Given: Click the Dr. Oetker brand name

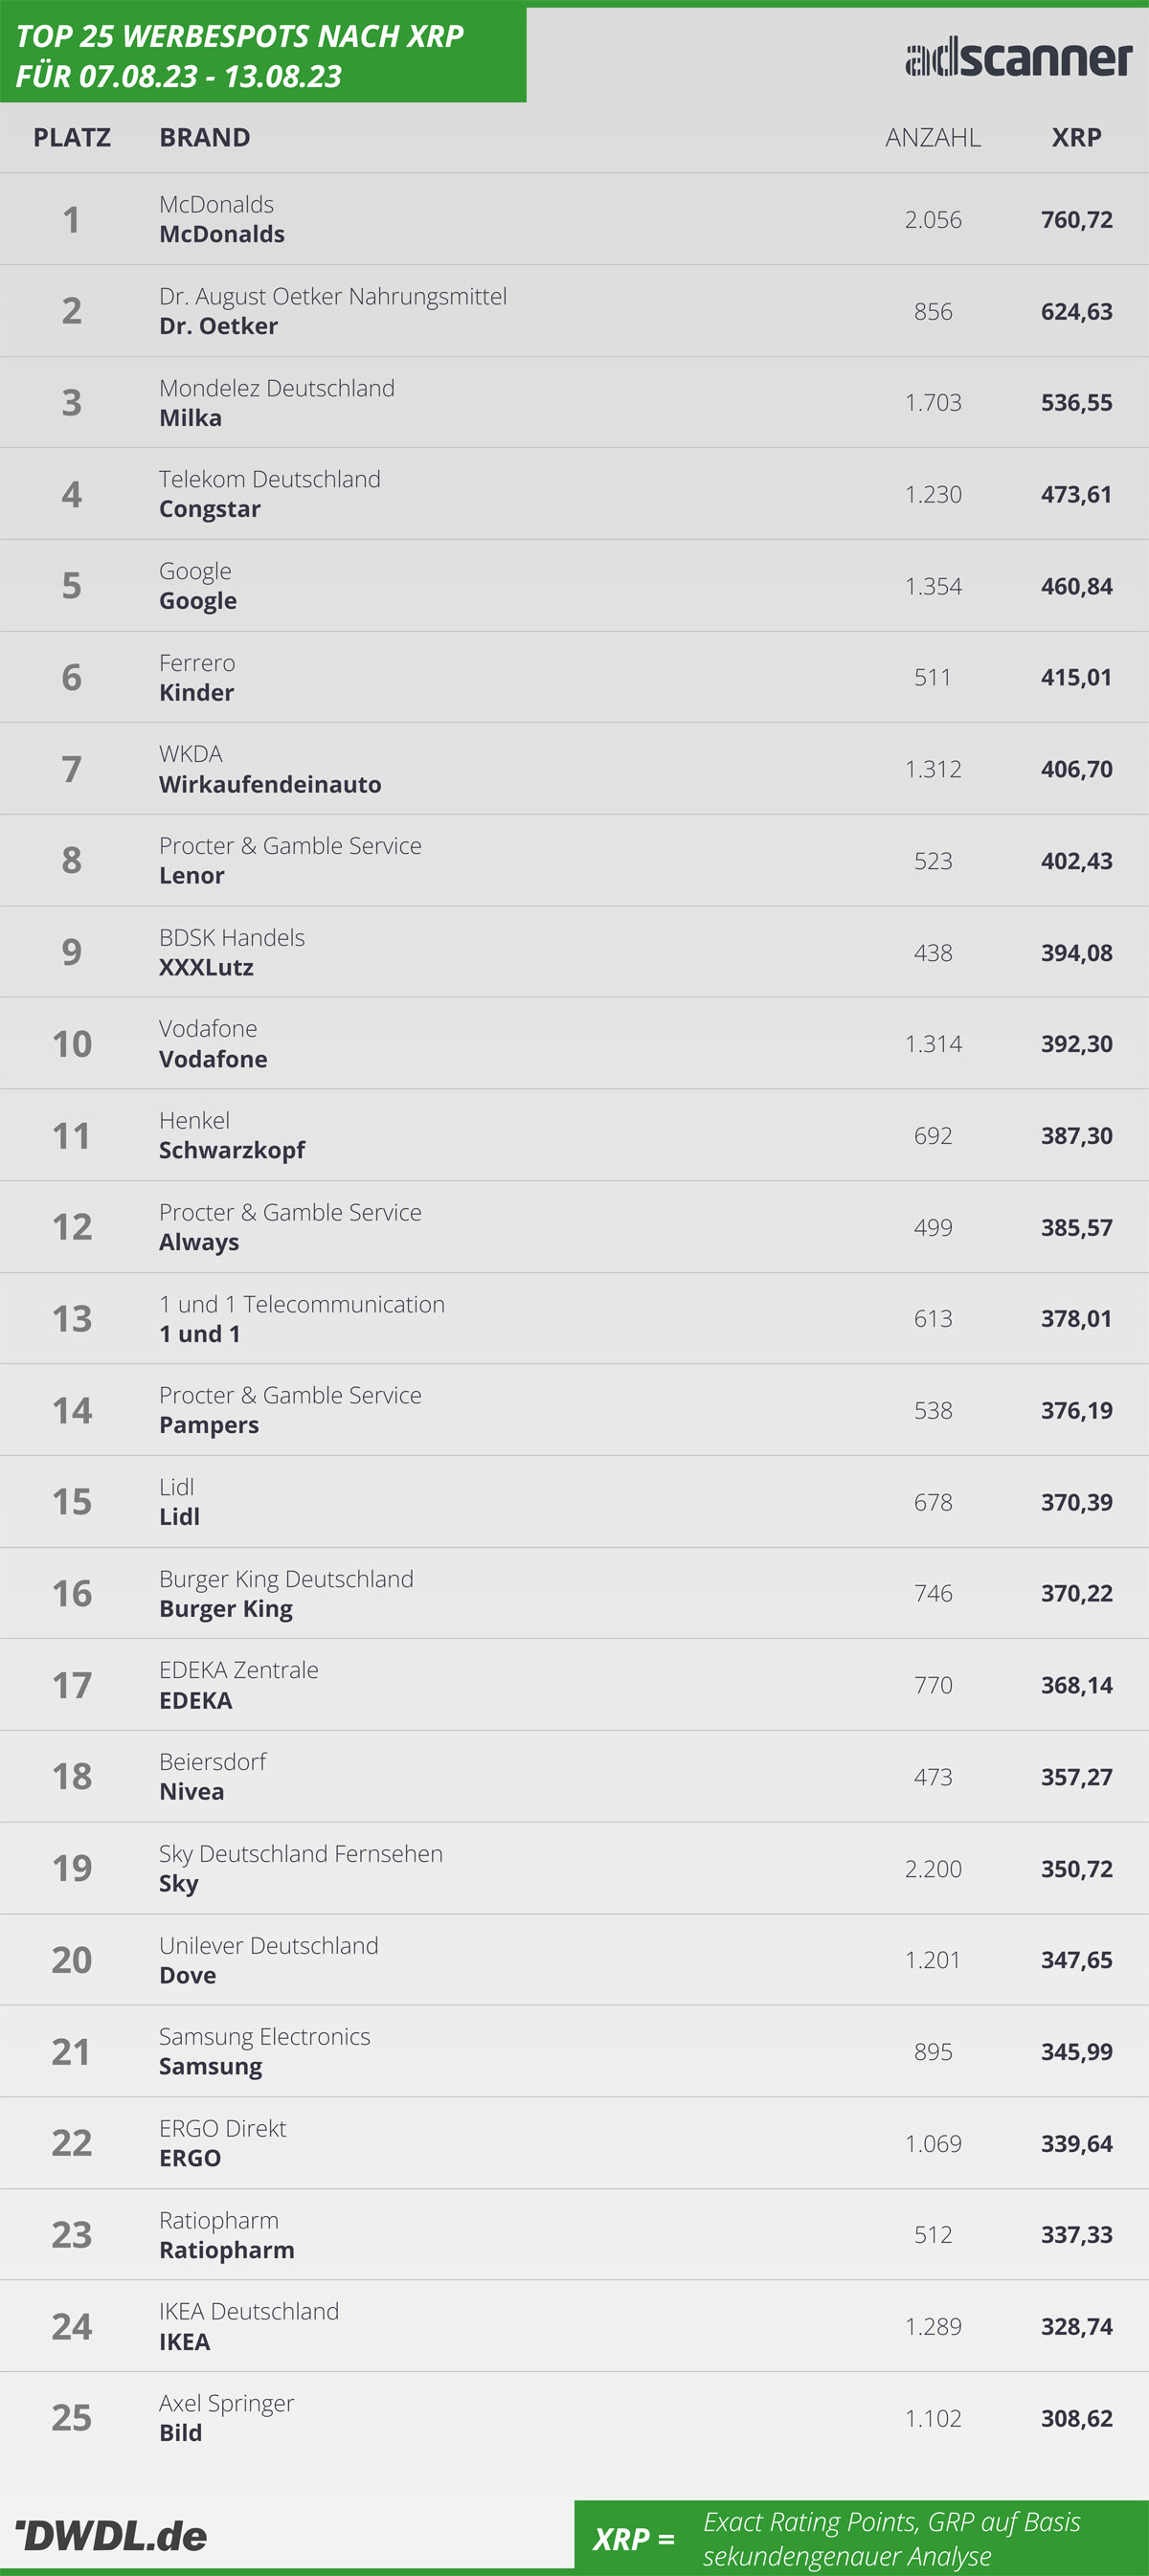Looking at the screenshot, I should tap(219, 326).
